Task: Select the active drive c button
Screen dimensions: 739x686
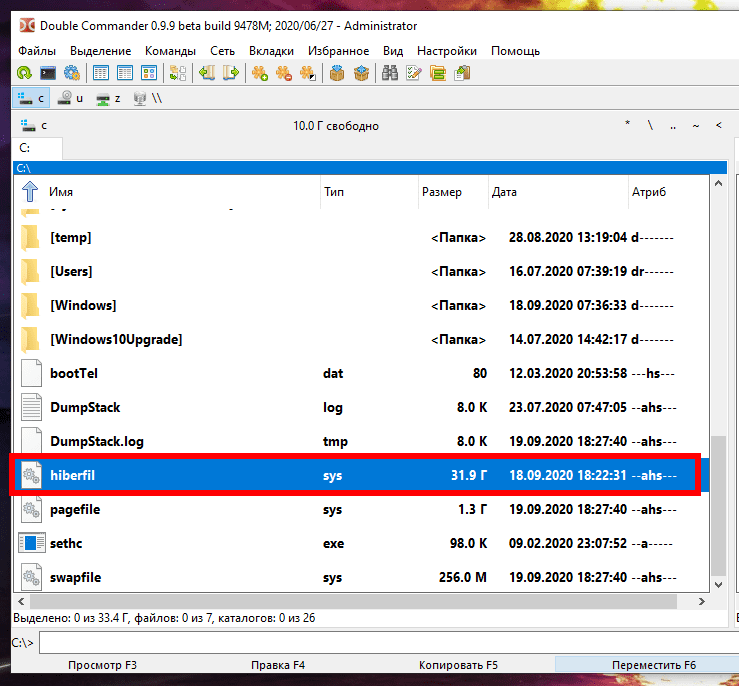Action: click(x=31, y=98)
